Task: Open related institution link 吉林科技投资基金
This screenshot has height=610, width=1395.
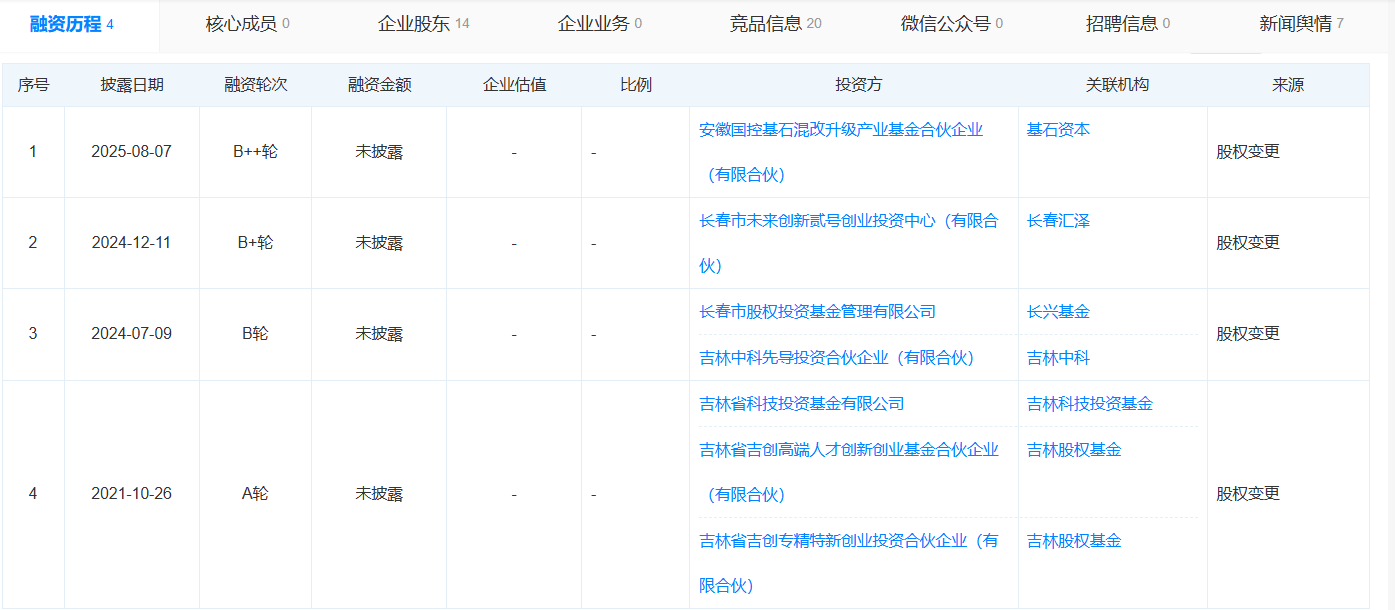Action: coord(1090,404)
